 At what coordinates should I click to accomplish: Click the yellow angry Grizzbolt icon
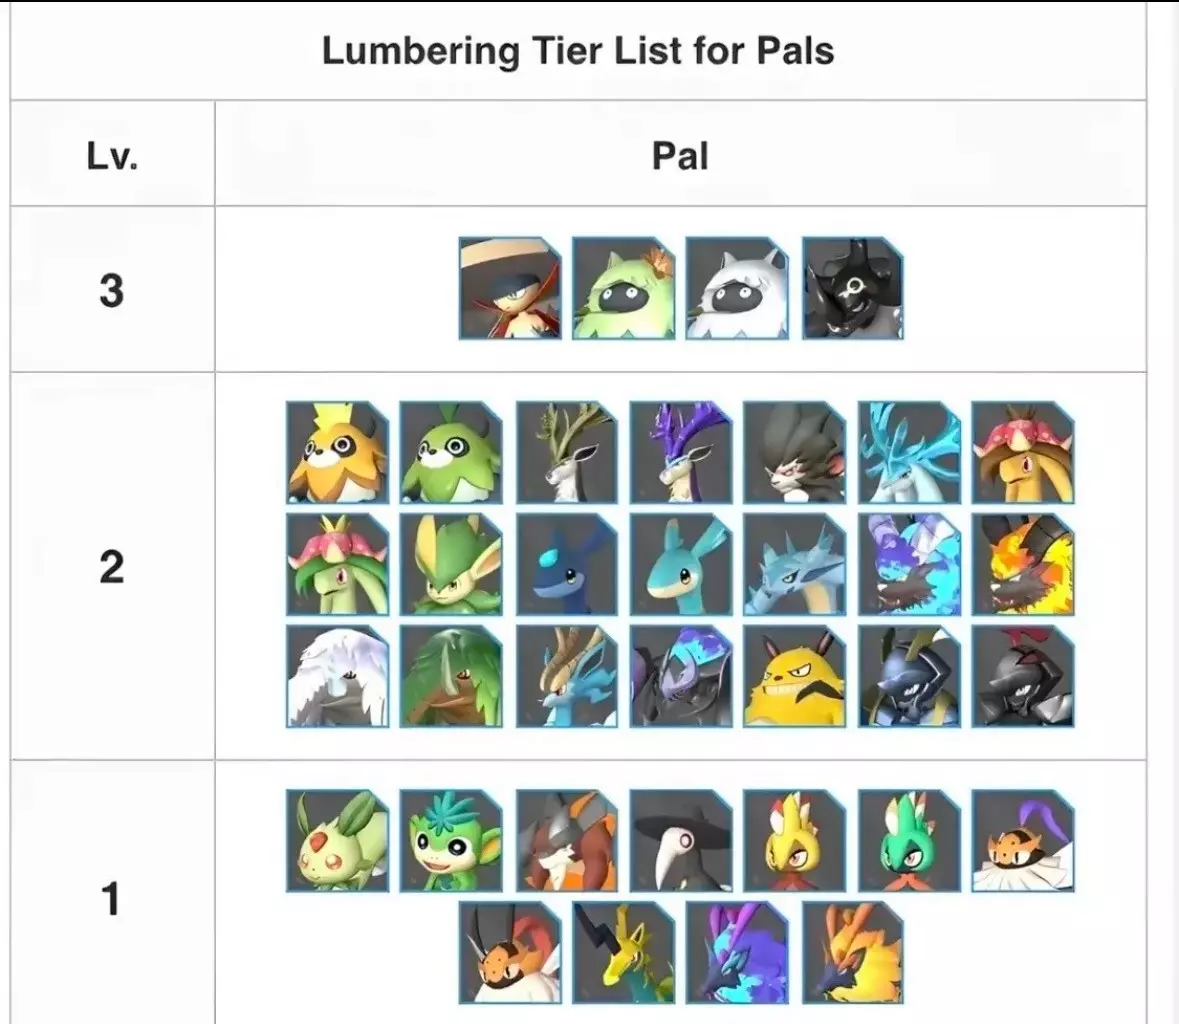tap(795, 676)
